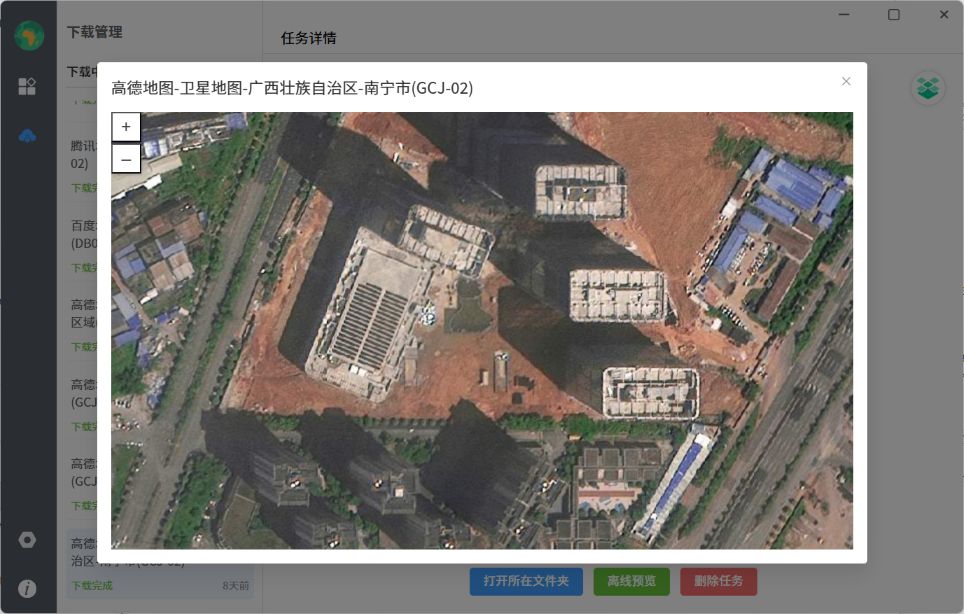Maximize the application window
The width and height of the screenshot is (964, 614).
tap(894, 15)
